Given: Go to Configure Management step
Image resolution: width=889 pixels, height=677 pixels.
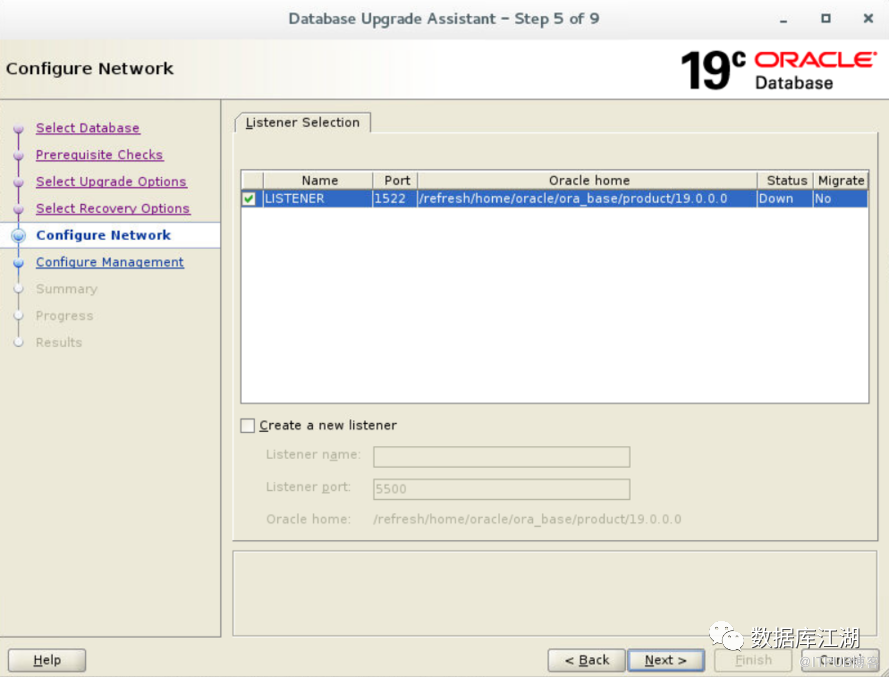Looking at the screenshot, I should pyautogui.click(x=110, y=262).
